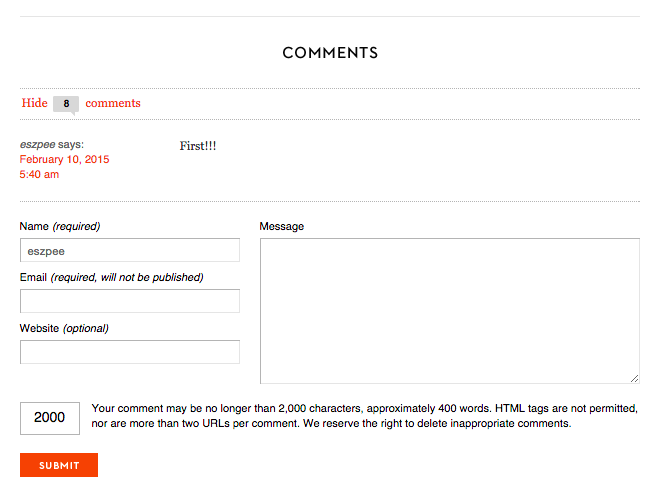Select the Website optional input field
Viewport: 655px width, 496px height.
[129, 352]
